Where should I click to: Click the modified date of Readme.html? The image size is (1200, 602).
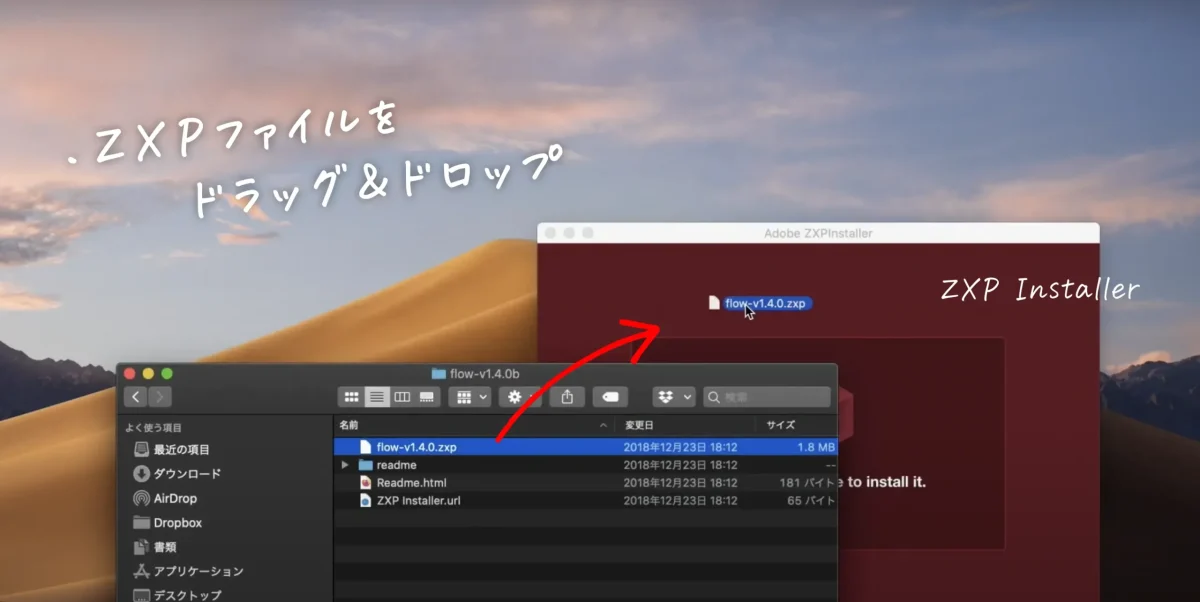pos(681,483)
